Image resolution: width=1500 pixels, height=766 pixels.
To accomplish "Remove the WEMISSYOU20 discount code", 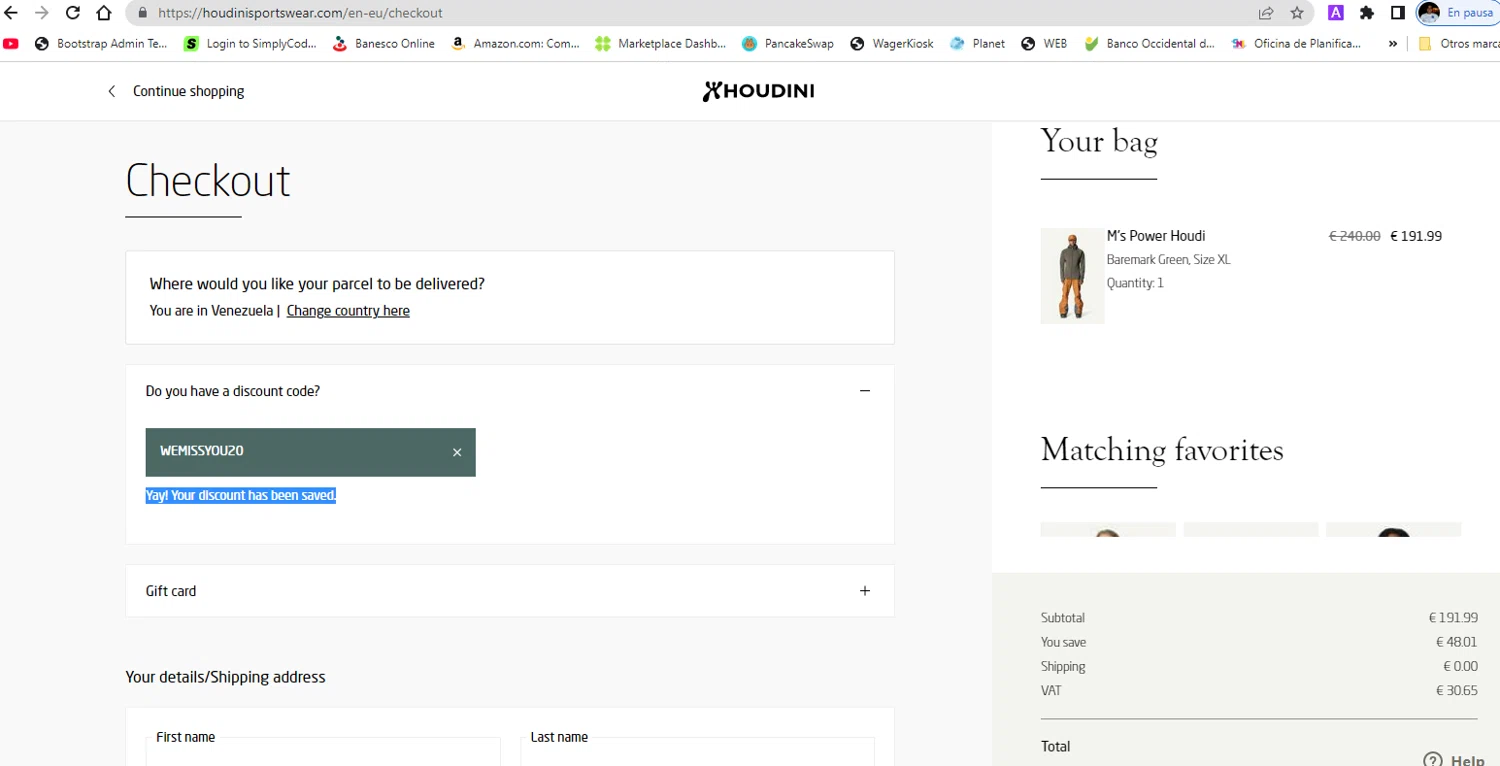I will click(x=457, y=452).
